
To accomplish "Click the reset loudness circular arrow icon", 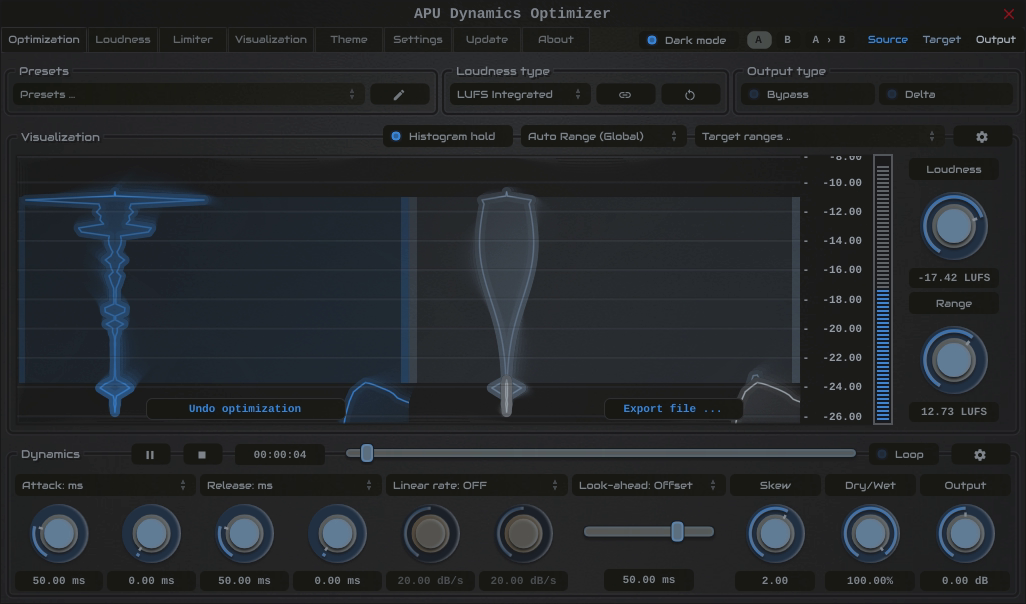I will tap(690, 95).
